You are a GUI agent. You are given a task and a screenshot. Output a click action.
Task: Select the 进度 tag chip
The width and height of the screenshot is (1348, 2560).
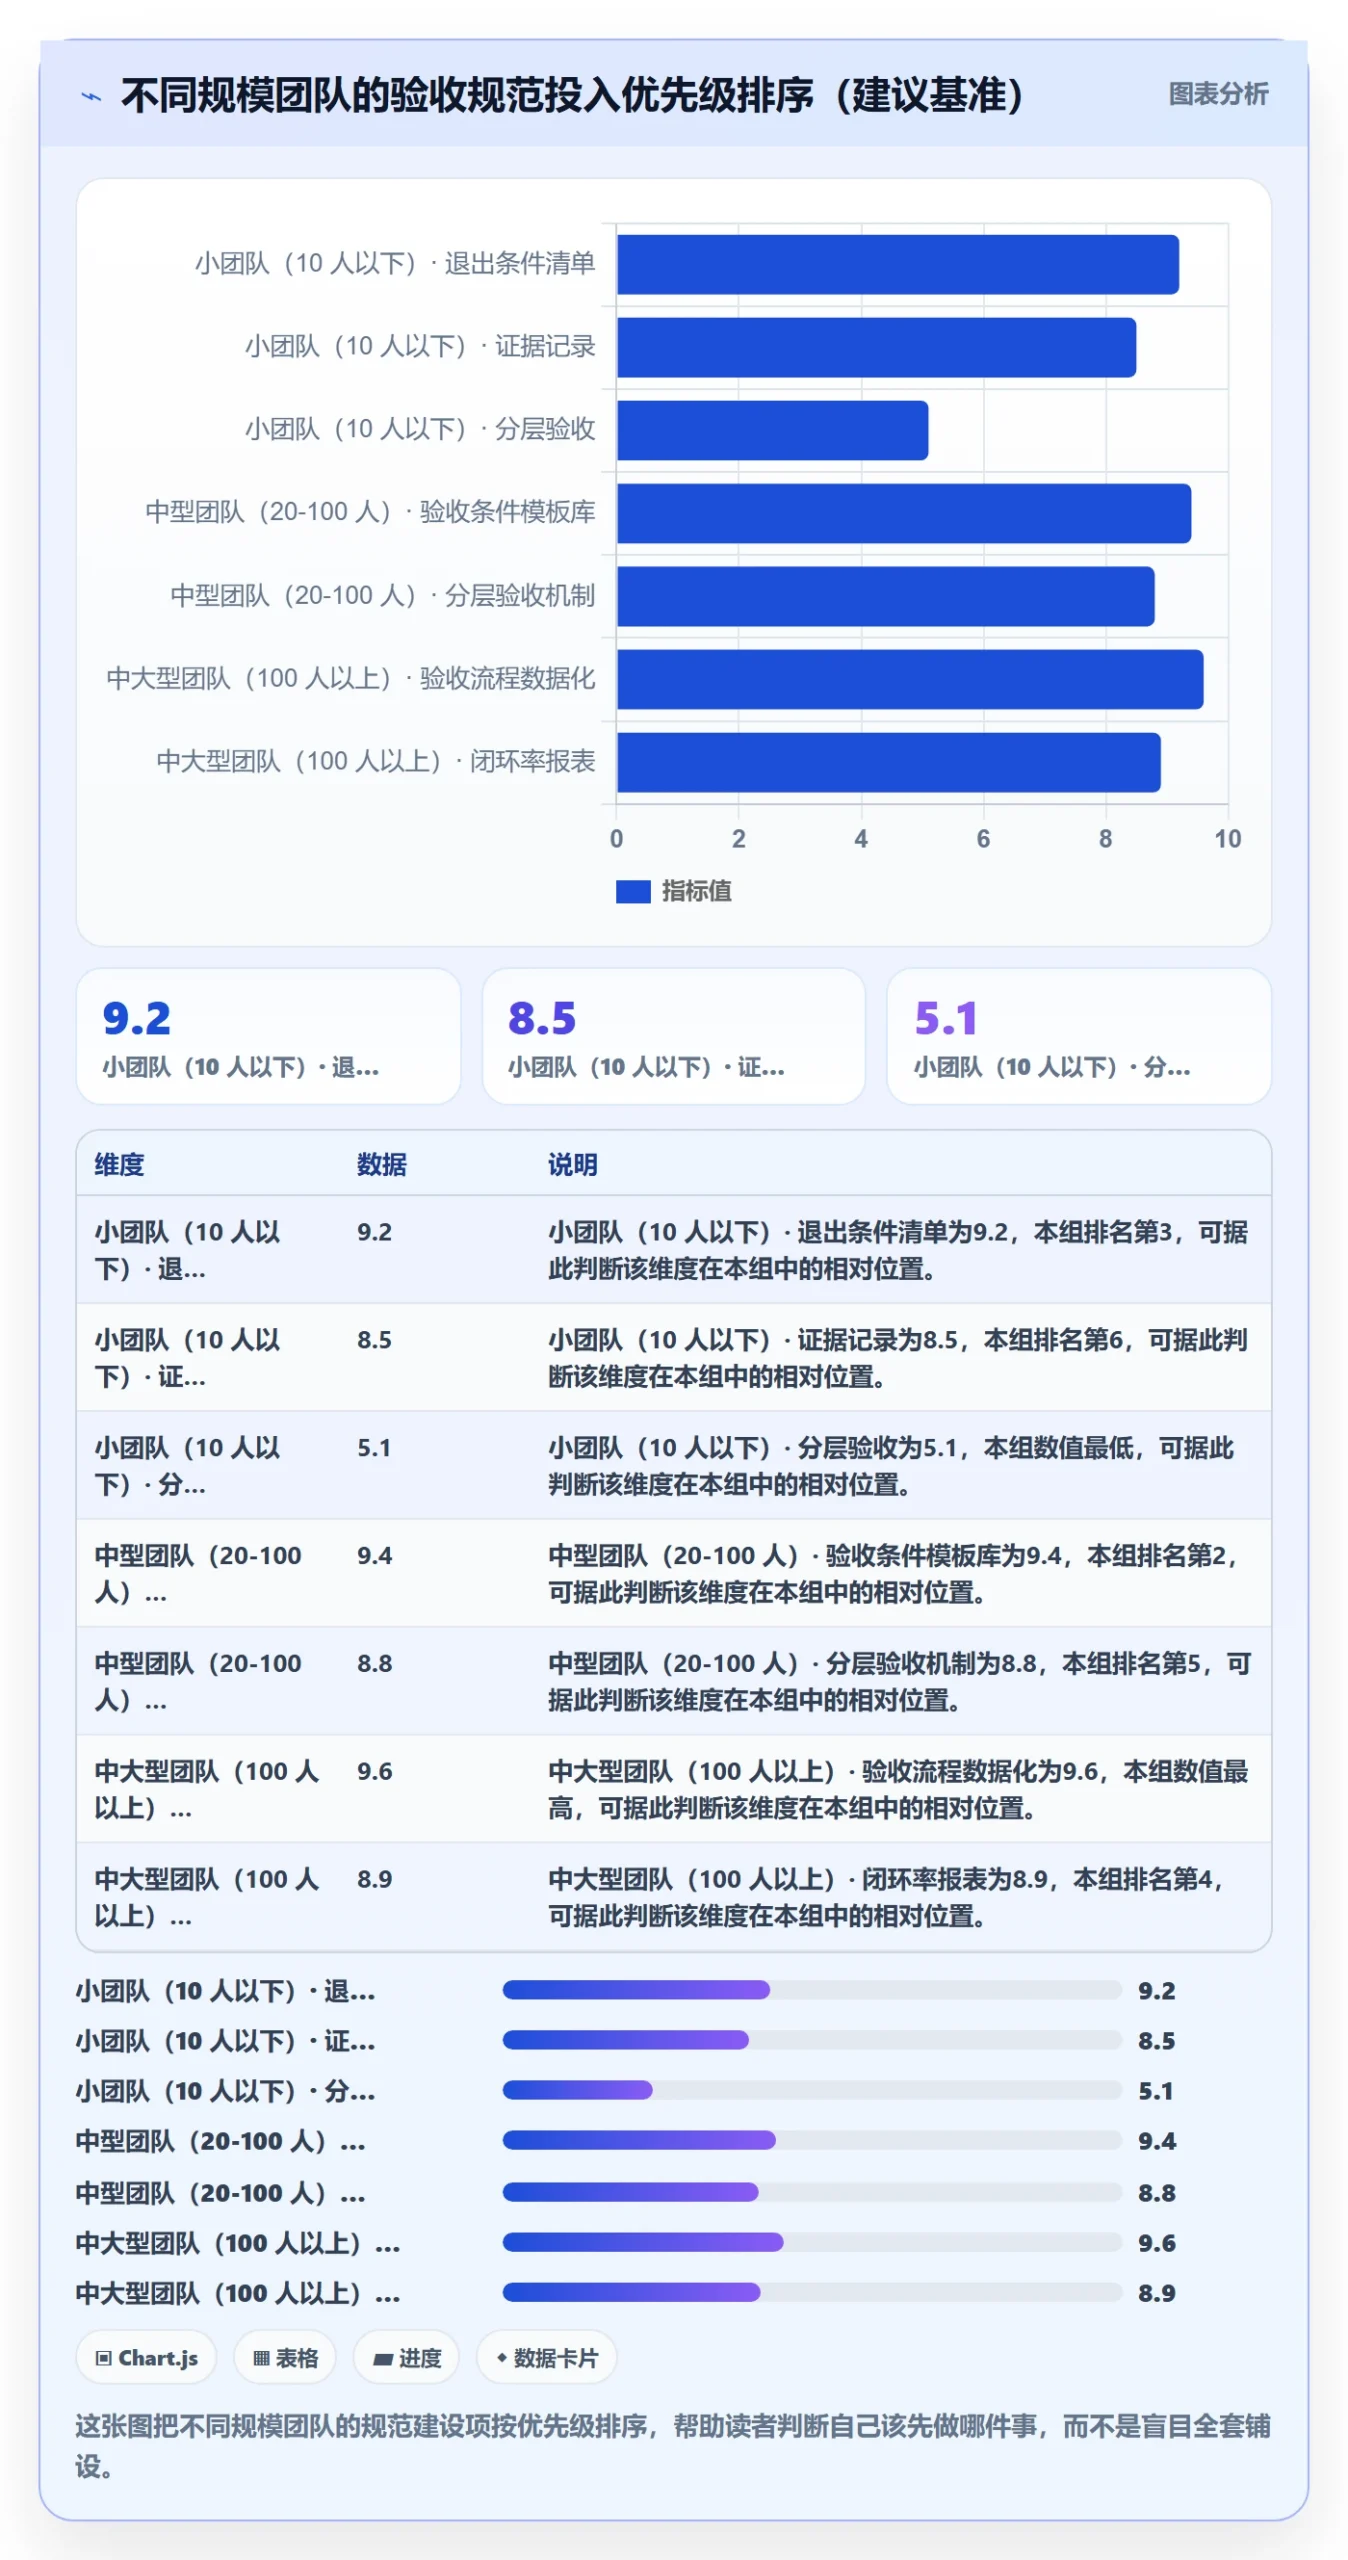[x=406, y=2357]
